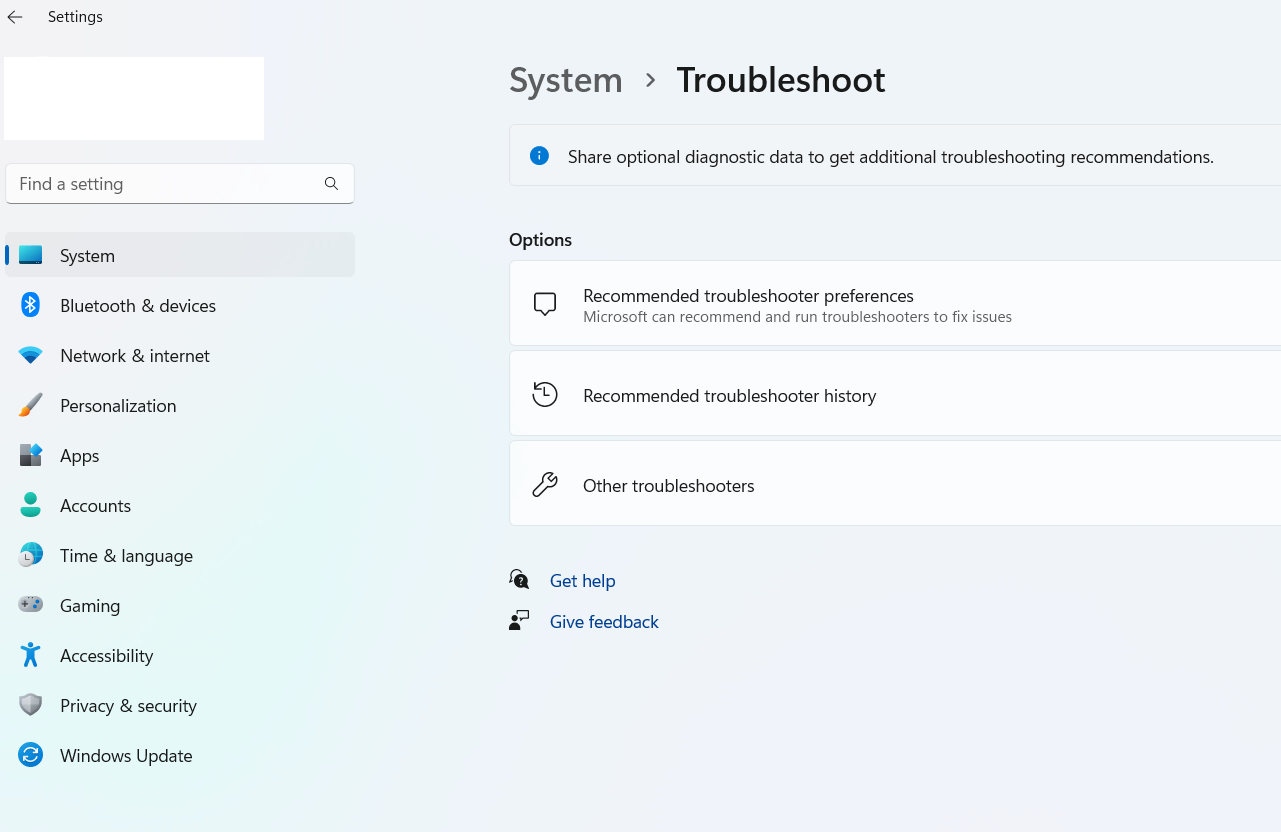Image resolution: width=1281 pixels, height=832 pixels.
Task: Click the Personalization paintbrush icon
Action: (x=30, y=405)
